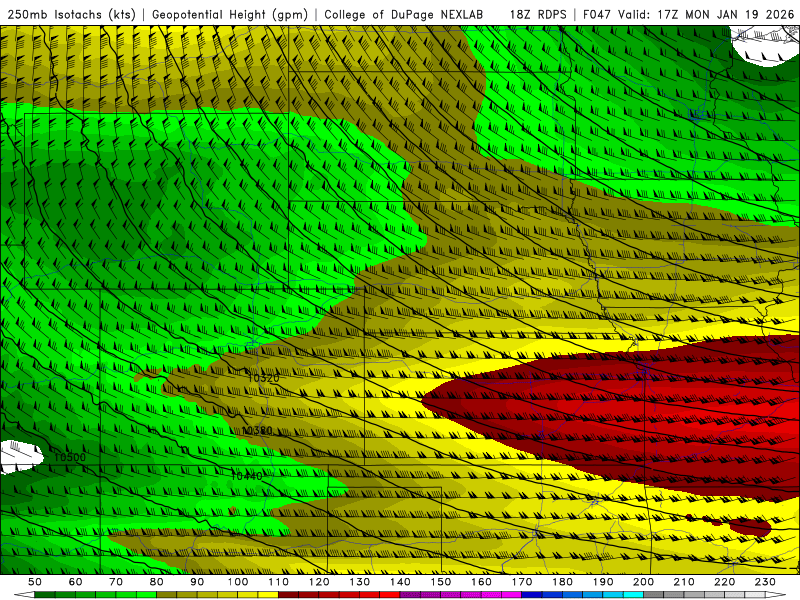Click the "F047" forecast hour text

[x=597, y=14]
